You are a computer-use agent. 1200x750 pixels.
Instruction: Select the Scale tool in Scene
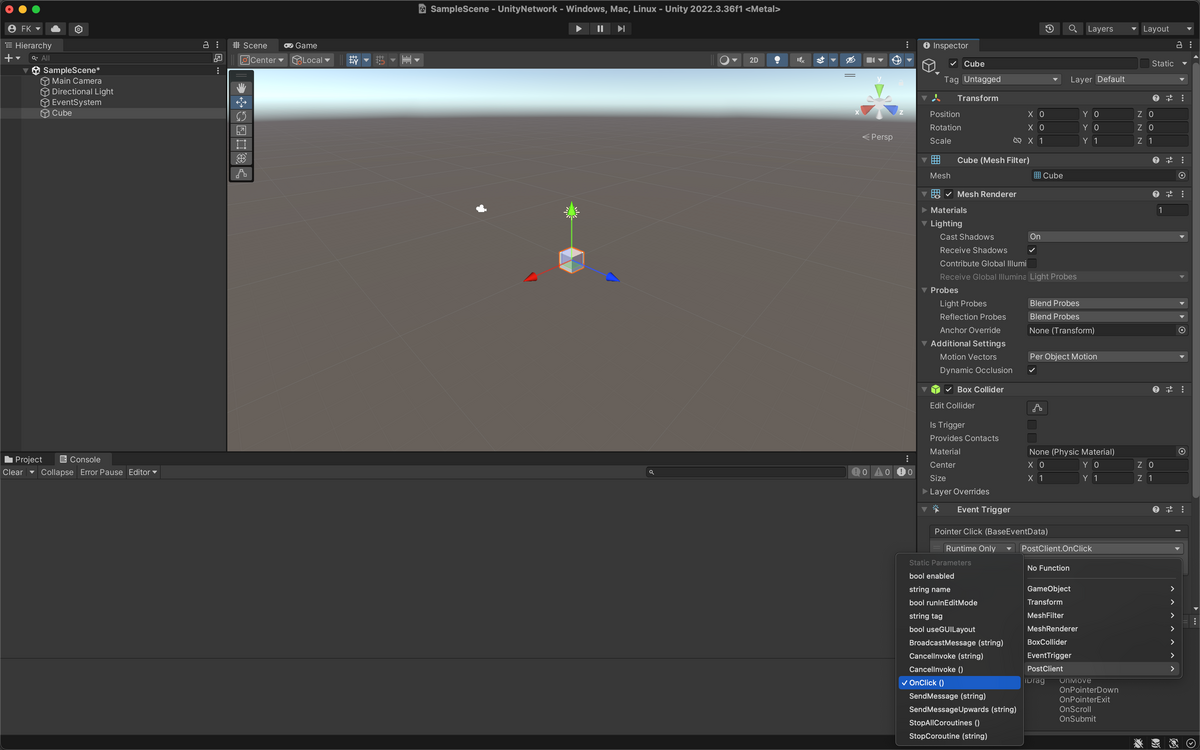241,130
